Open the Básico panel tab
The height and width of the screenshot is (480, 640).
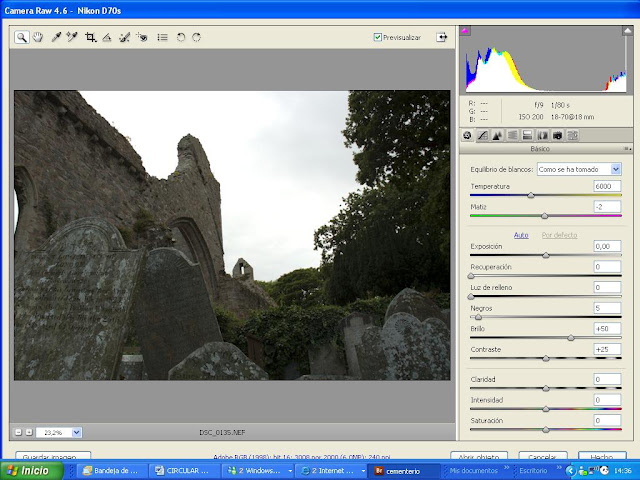(467, 136)
